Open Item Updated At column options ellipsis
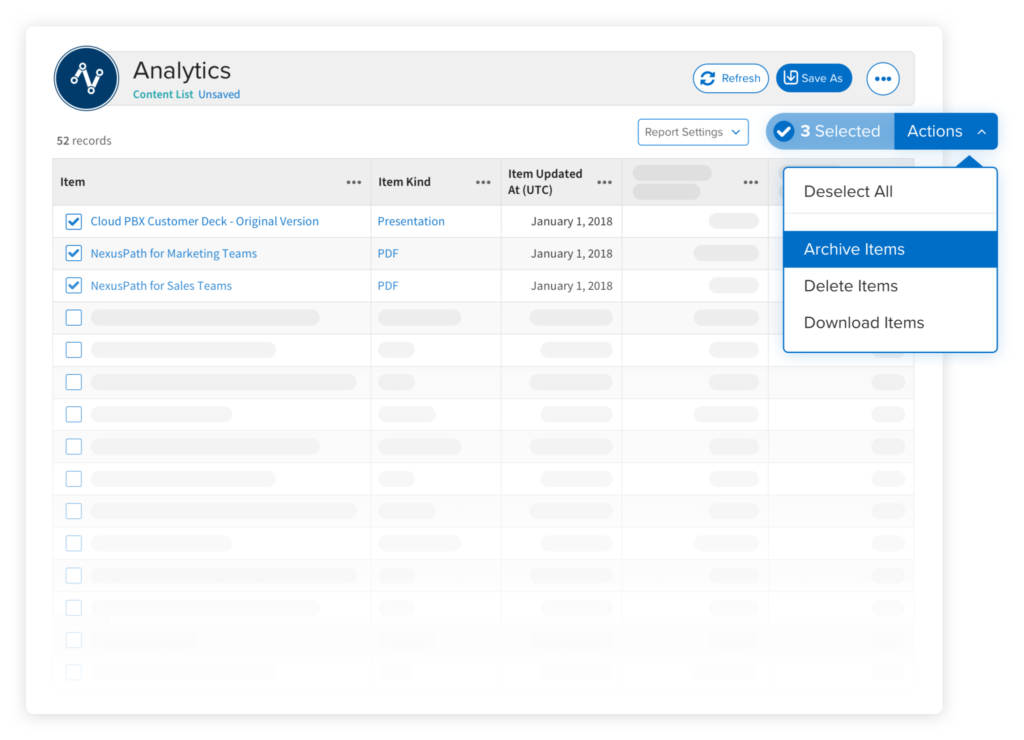 coord(604,183)
